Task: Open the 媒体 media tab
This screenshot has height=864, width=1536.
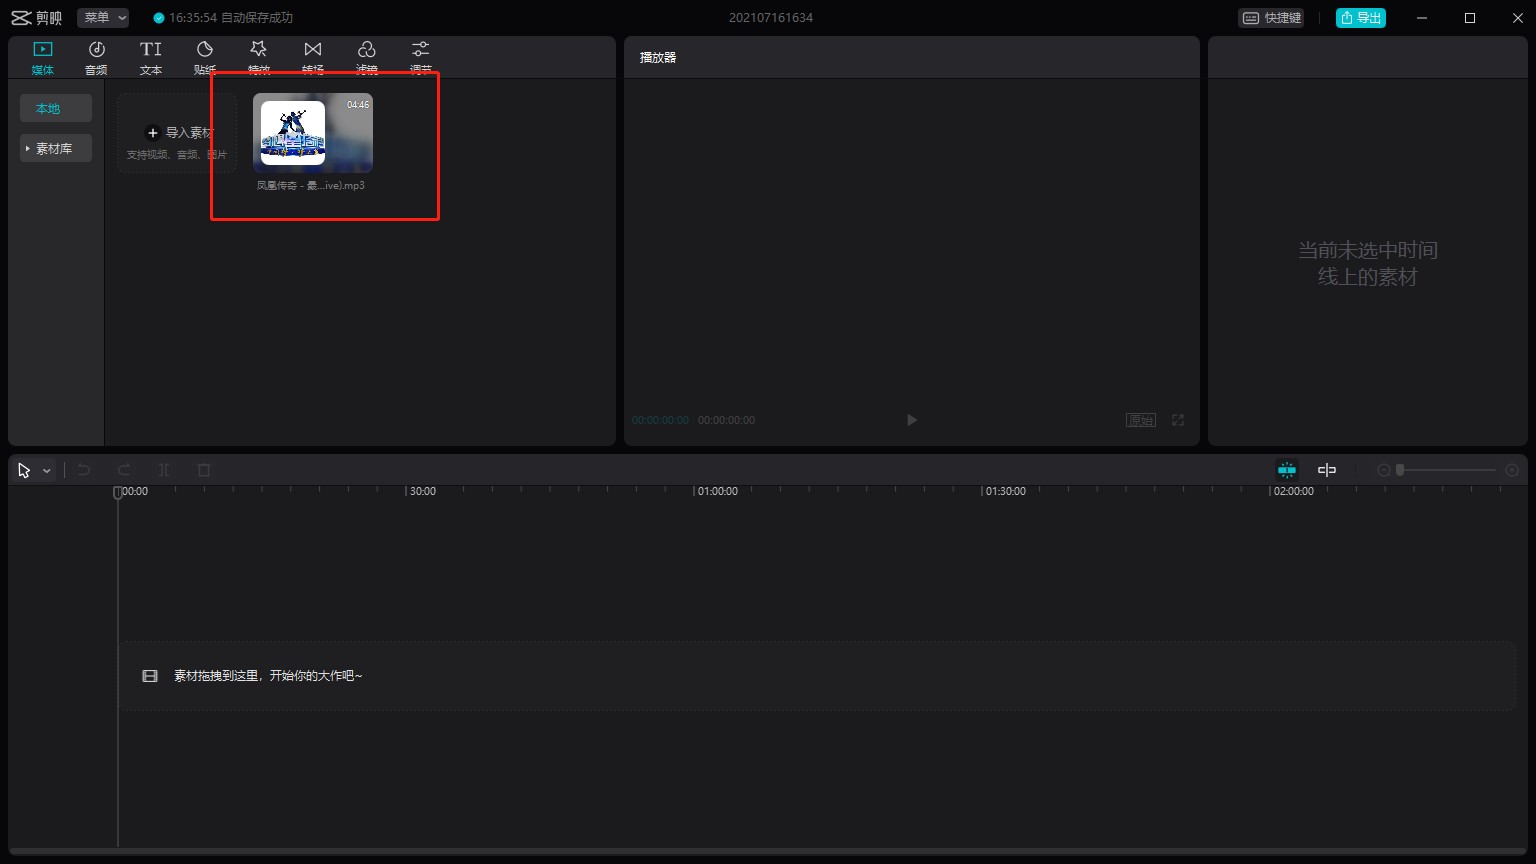Action: click(42, 58)
